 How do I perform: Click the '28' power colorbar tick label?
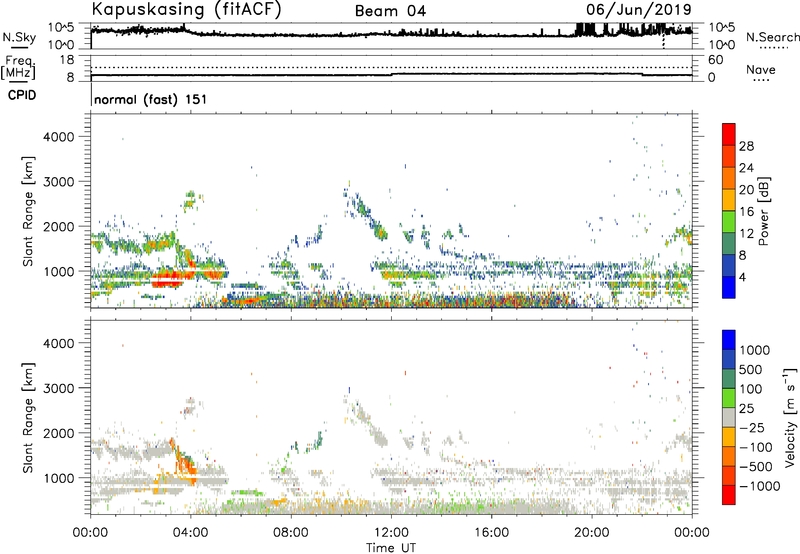click(746, 146)
